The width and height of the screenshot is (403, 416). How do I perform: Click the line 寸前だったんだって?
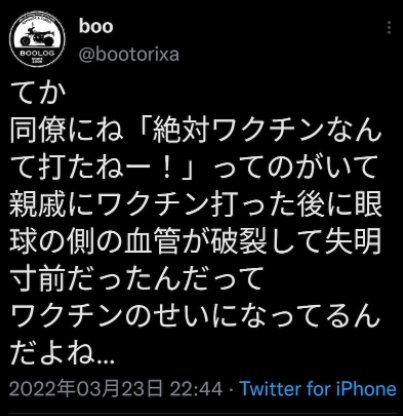point(135,278)
